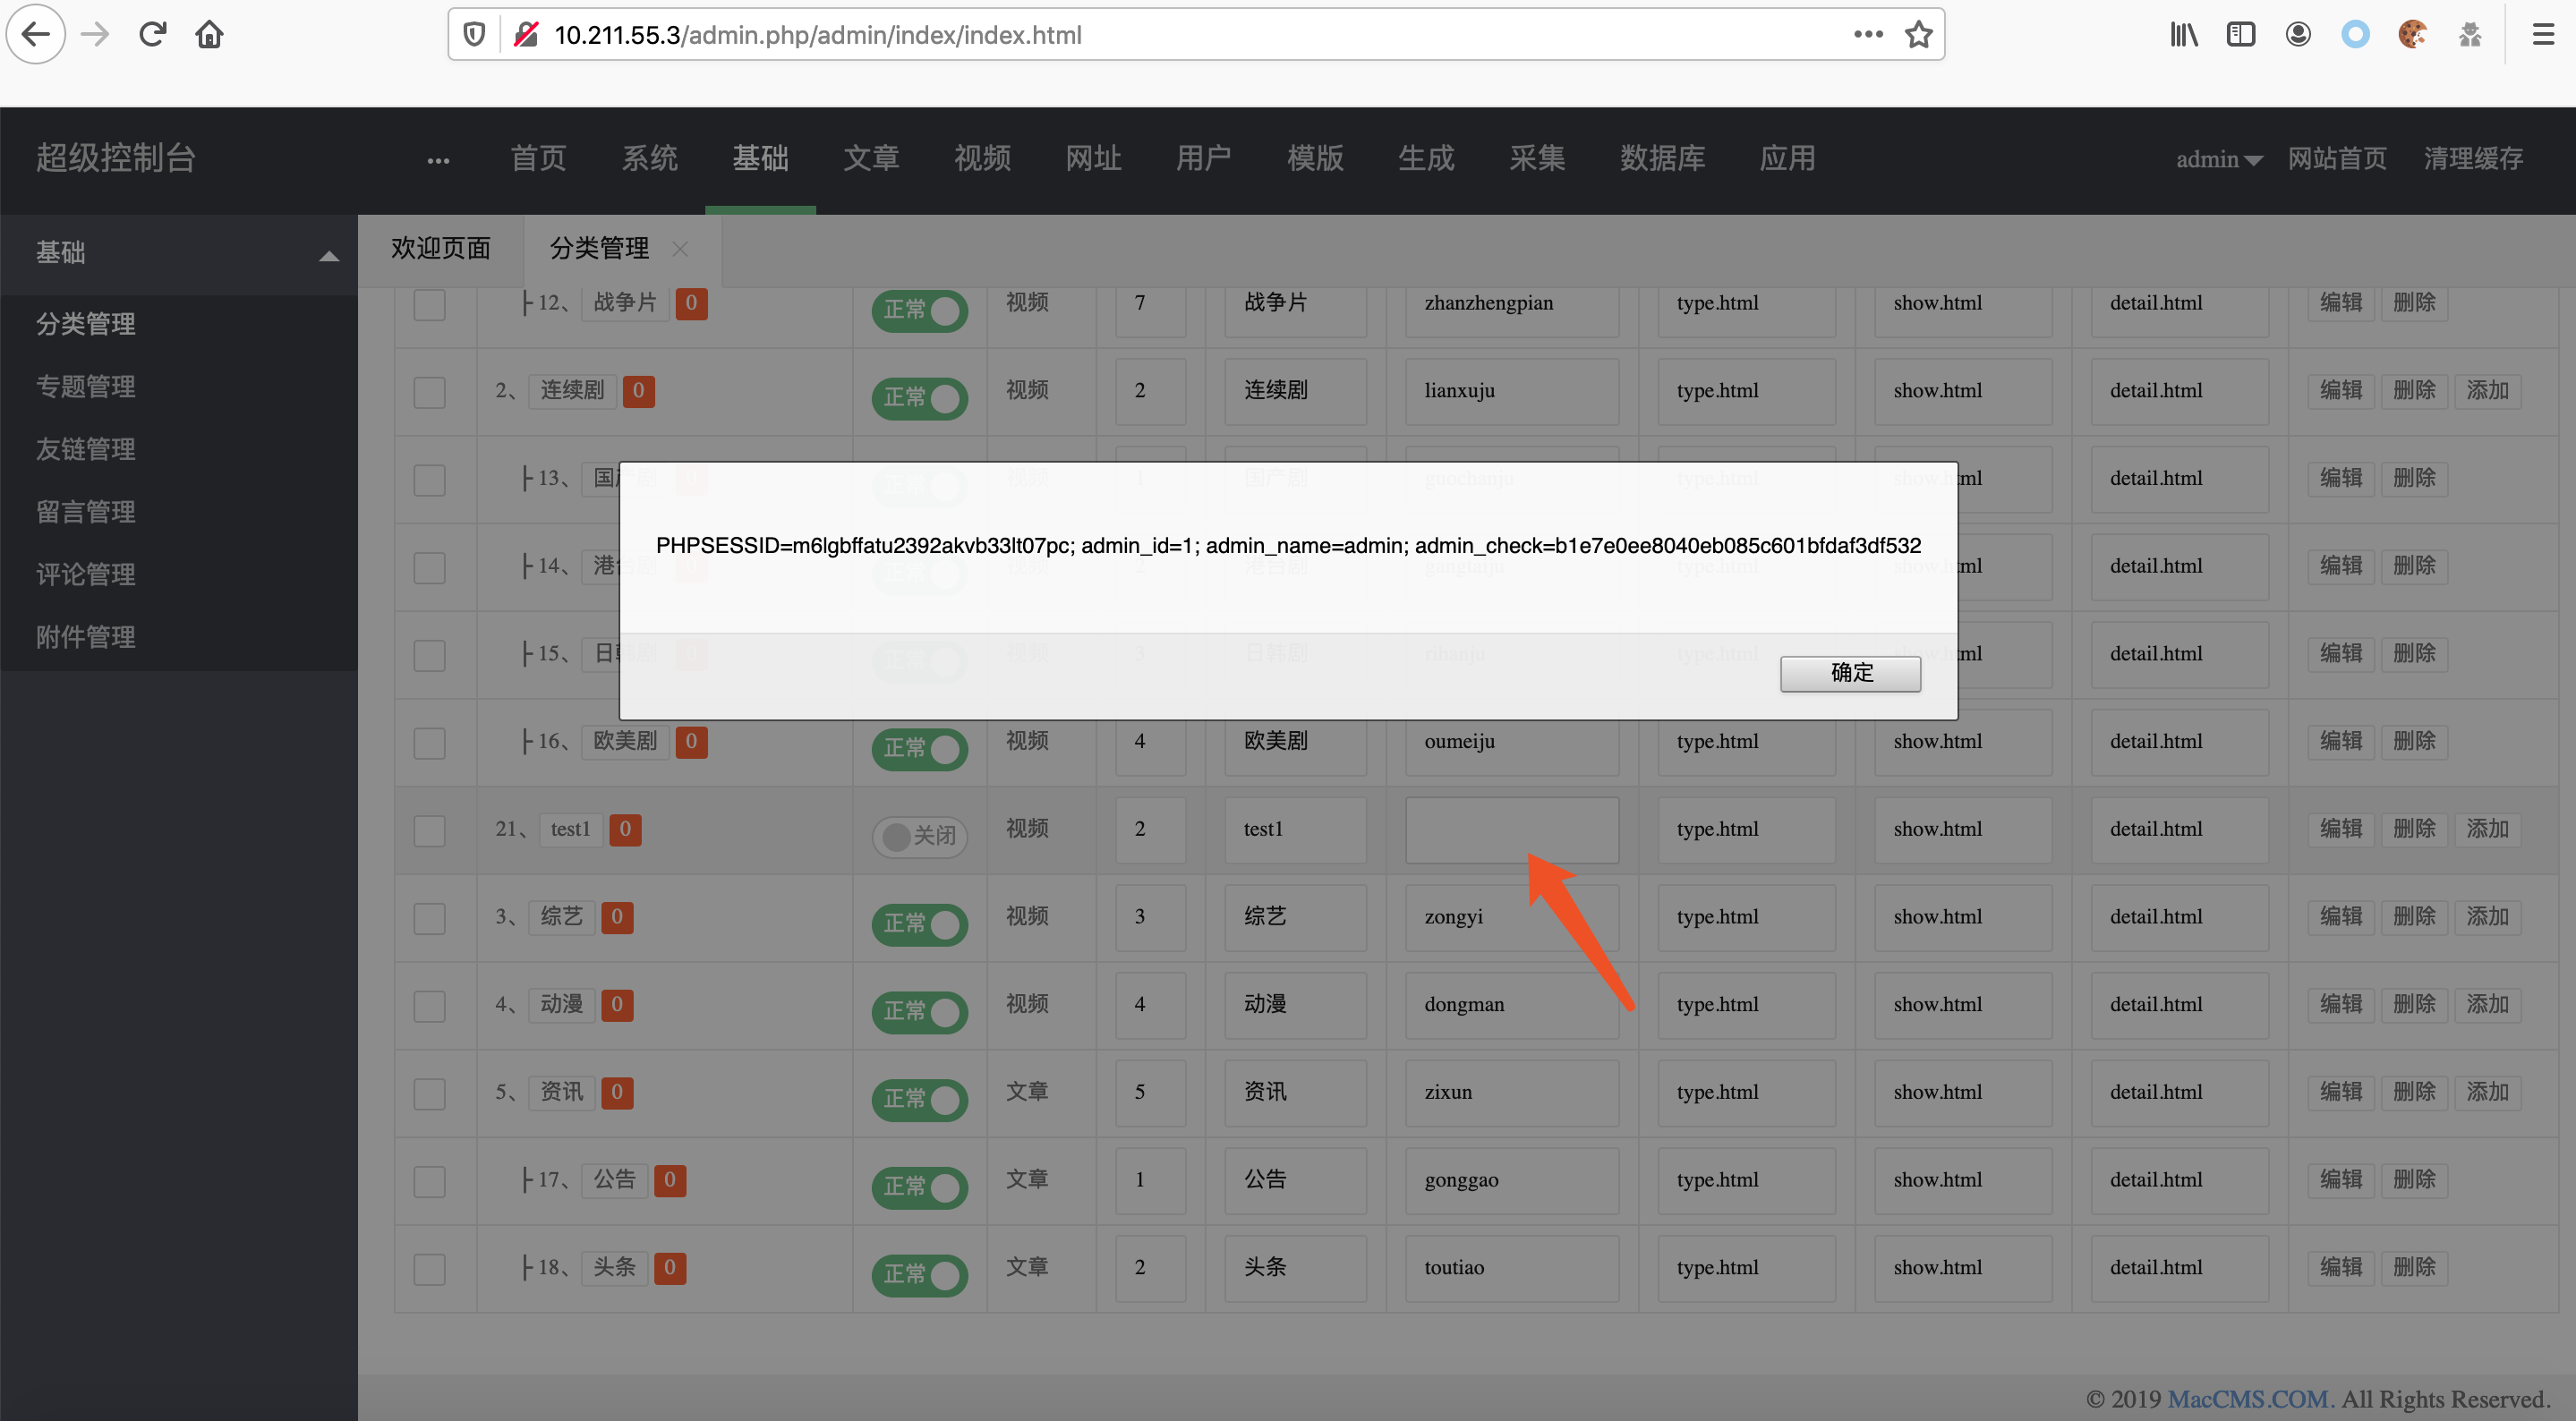Close the 分类管理 tab with X
2576x1421 pixels.
pos(680,249)
